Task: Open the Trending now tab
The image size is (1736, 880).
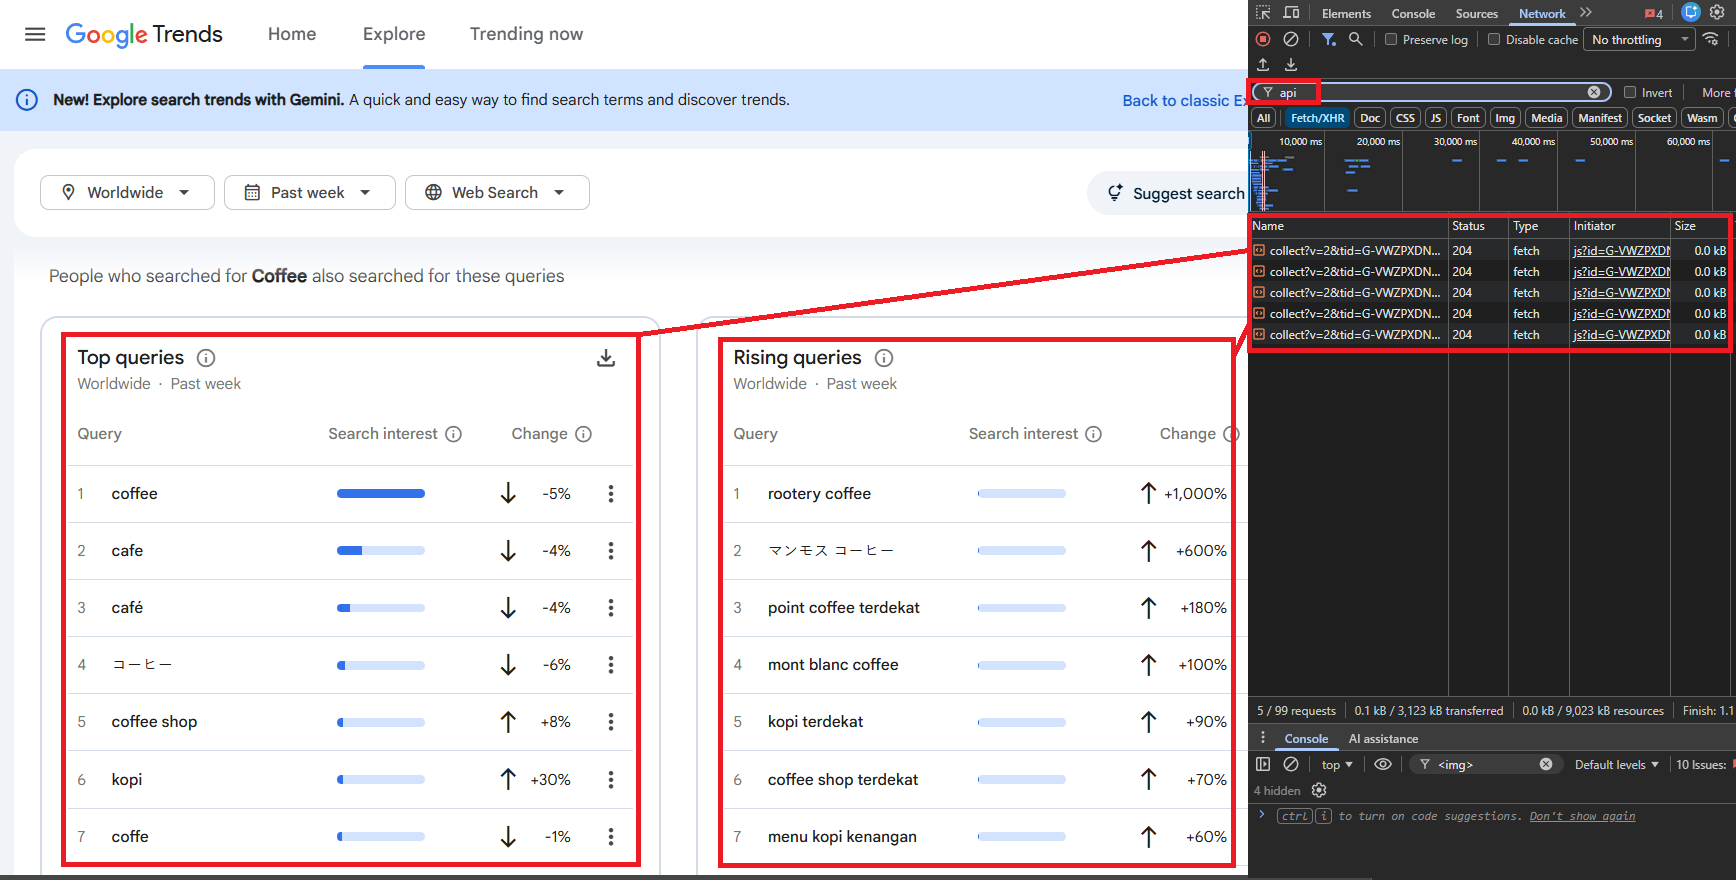Action: (x=526, y=34)
